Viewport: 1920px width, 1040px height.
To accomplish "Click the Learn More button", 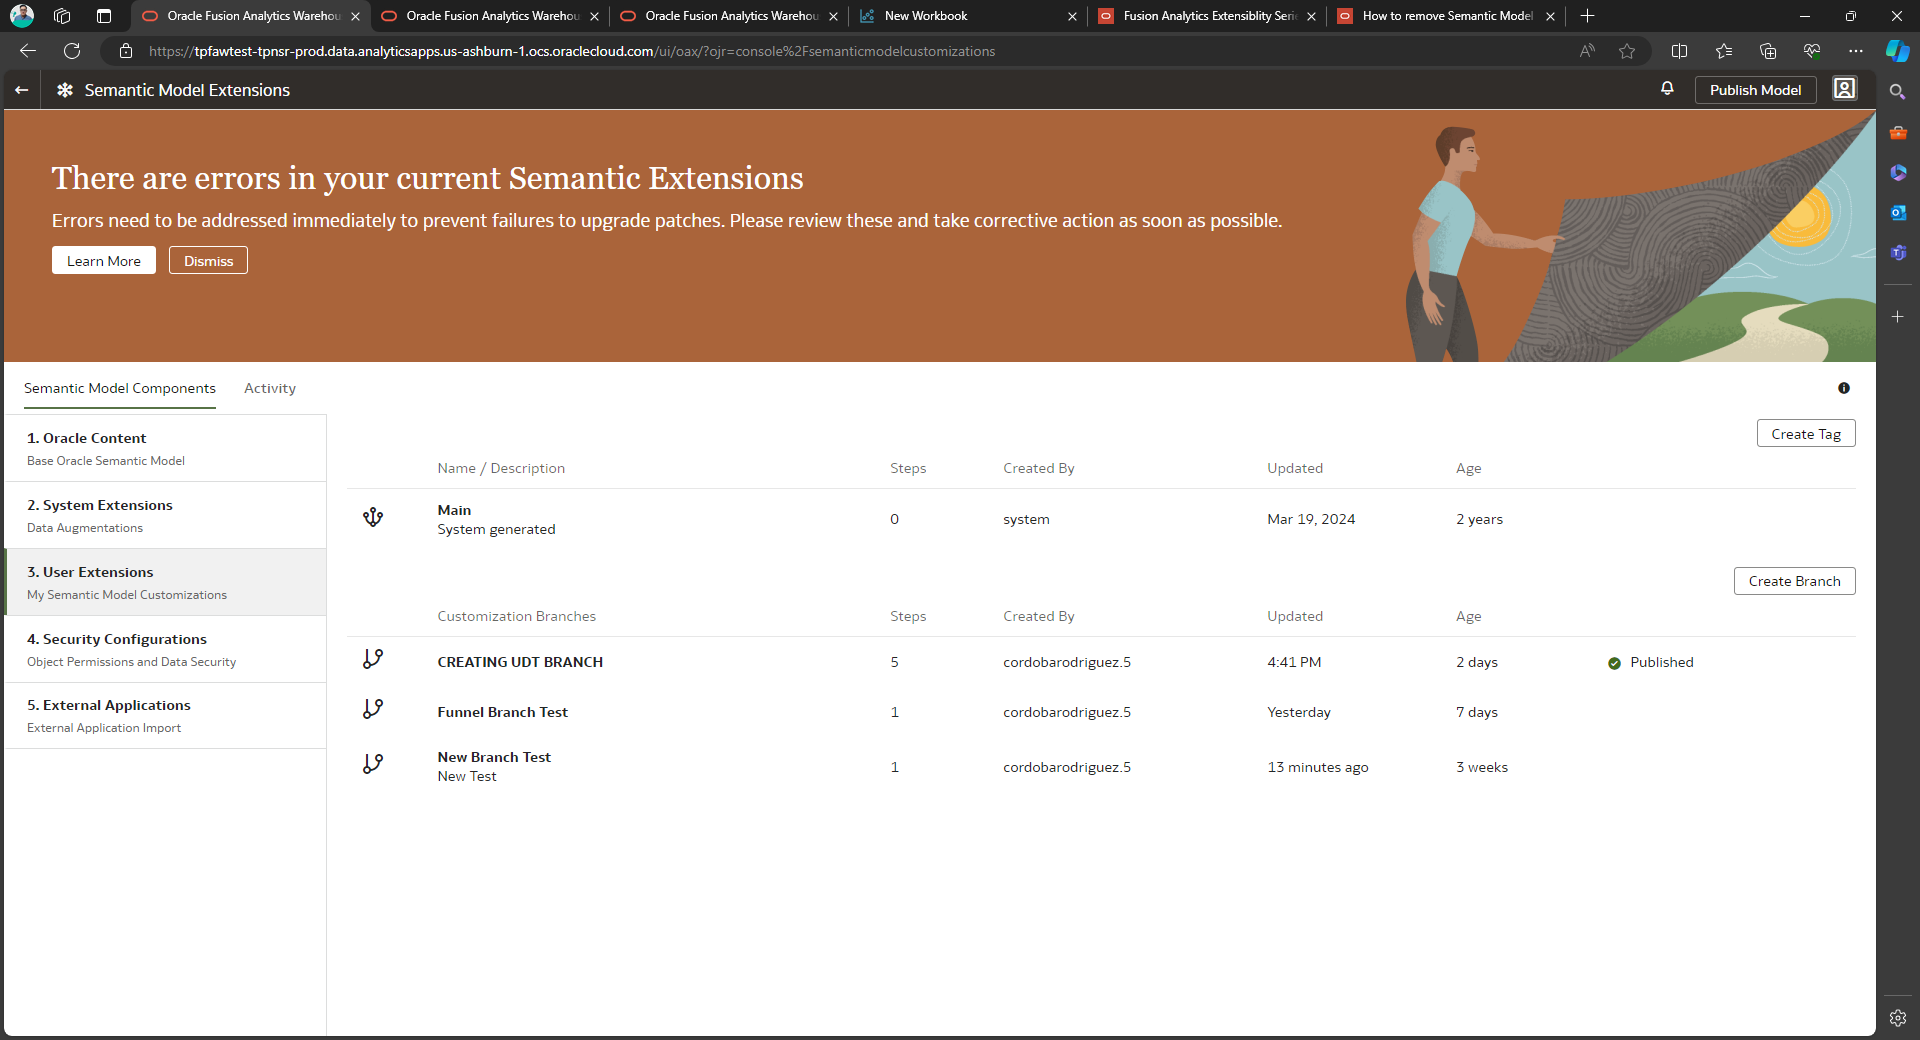I will (104, 260).
